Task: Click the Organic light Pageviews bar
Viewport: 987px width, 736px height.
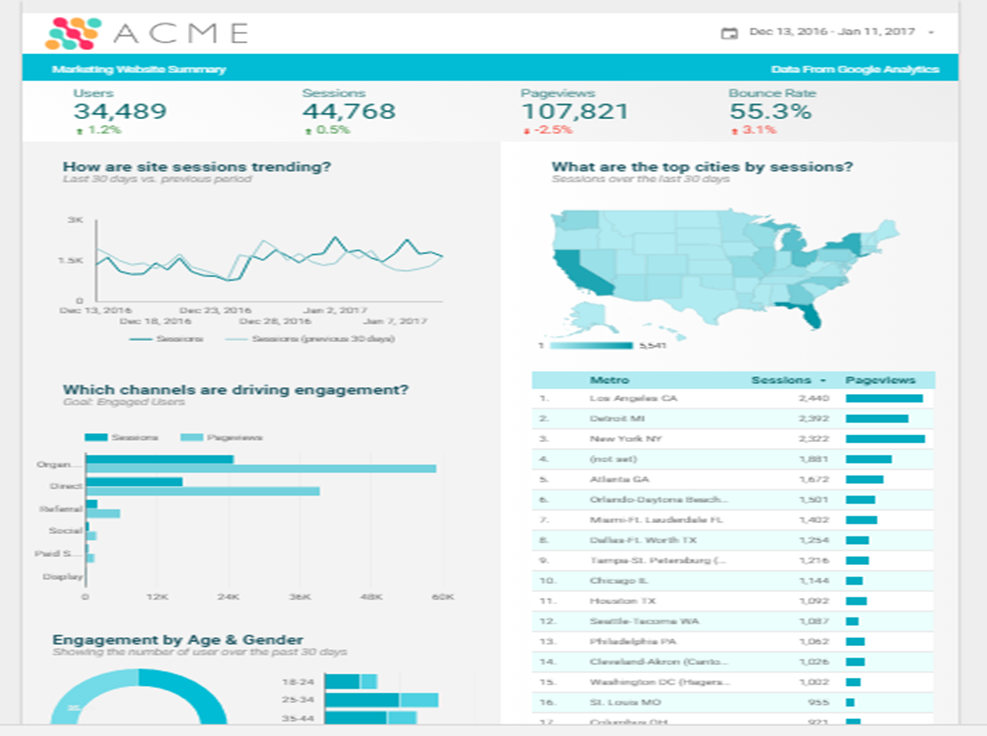Action: tap(261, 468)
